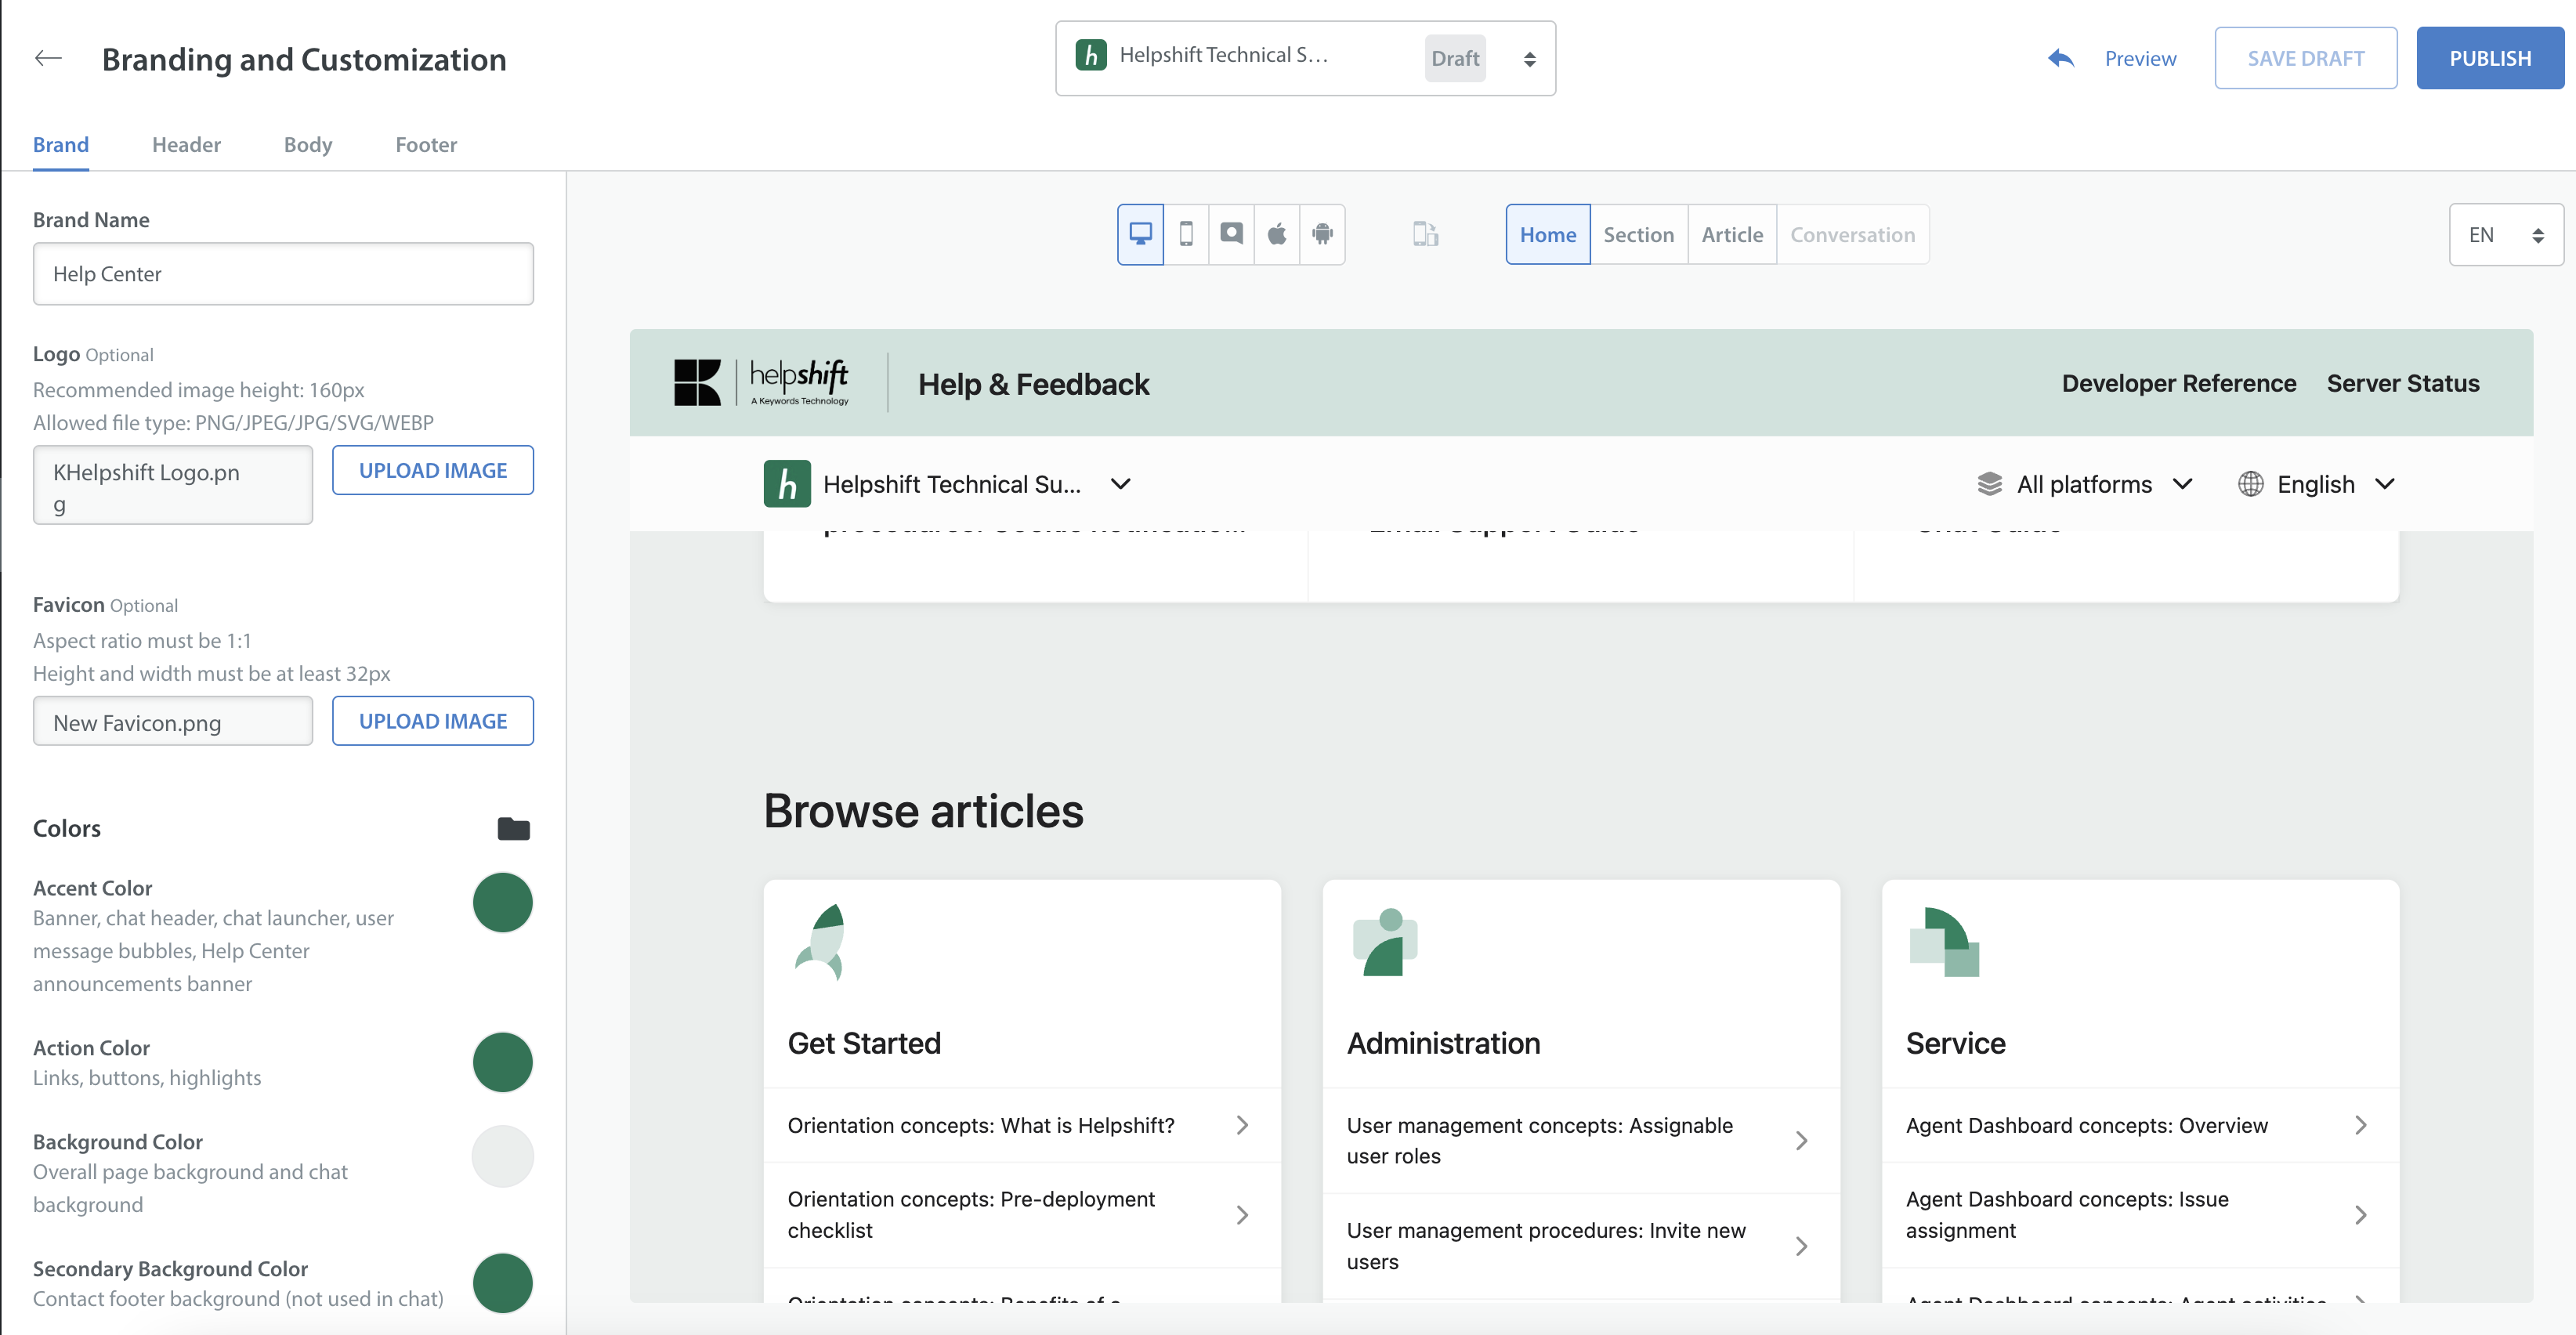Open the Server Status link
Image resolution: width=2576 pixels, height=1335 pixels.
coord(2403,383)
